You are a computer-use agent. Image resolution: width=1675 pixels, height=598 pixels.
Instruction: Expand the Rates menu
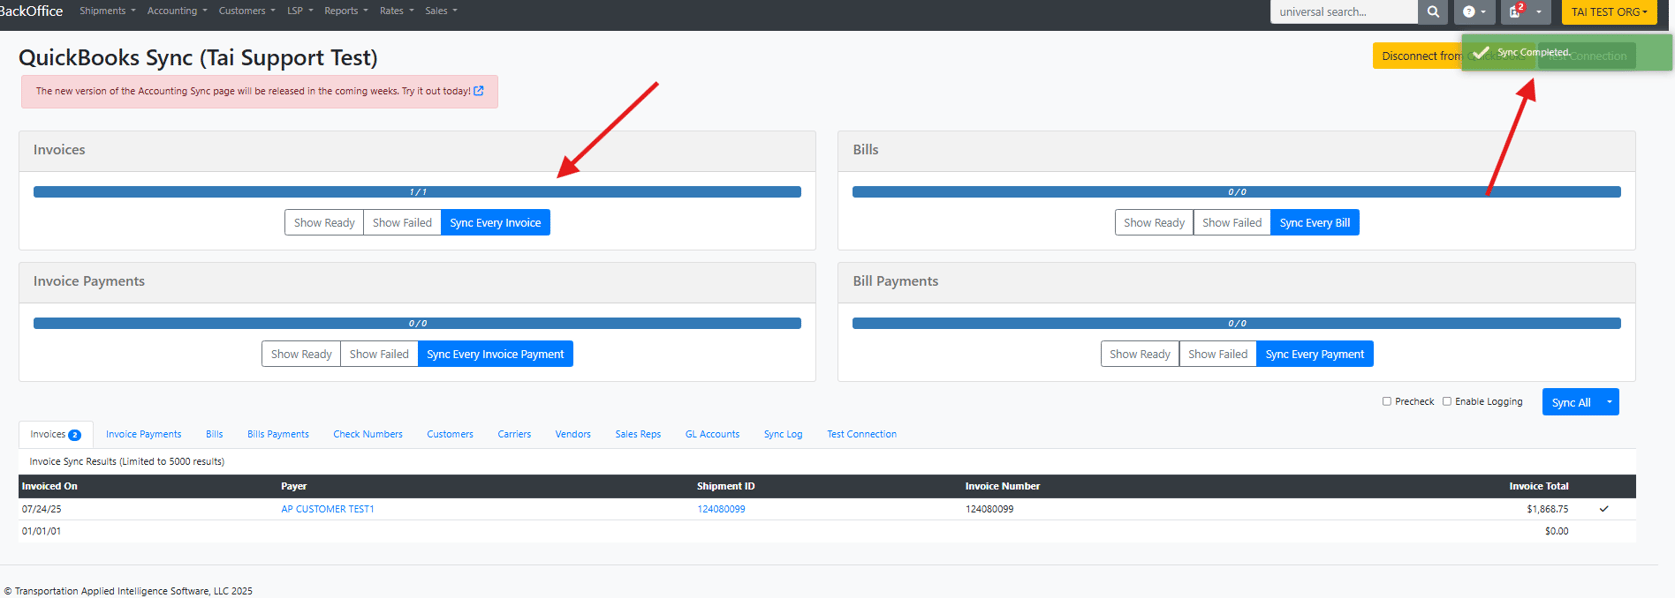click(x=397, y=11)
